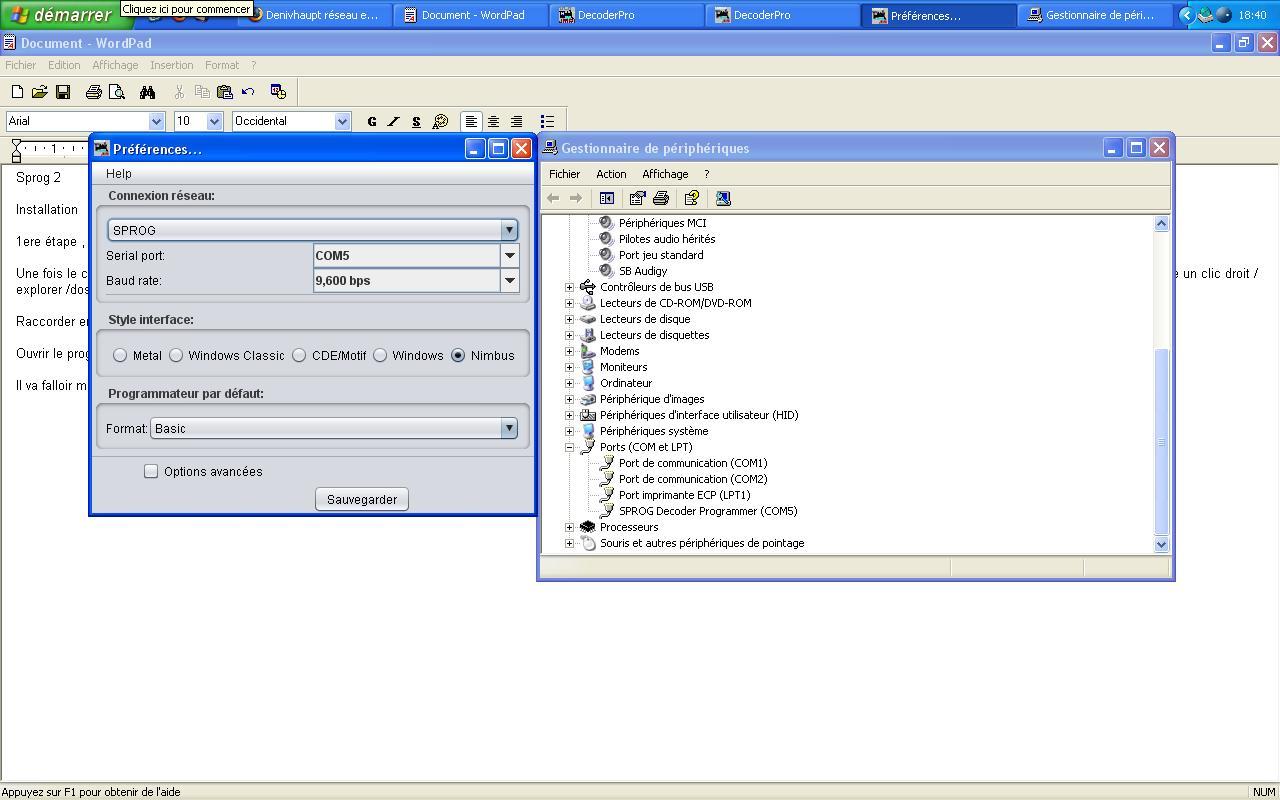Show/hide console tree in Device Manager
The width and height of the screenshot is (1280, 800).
606,198
